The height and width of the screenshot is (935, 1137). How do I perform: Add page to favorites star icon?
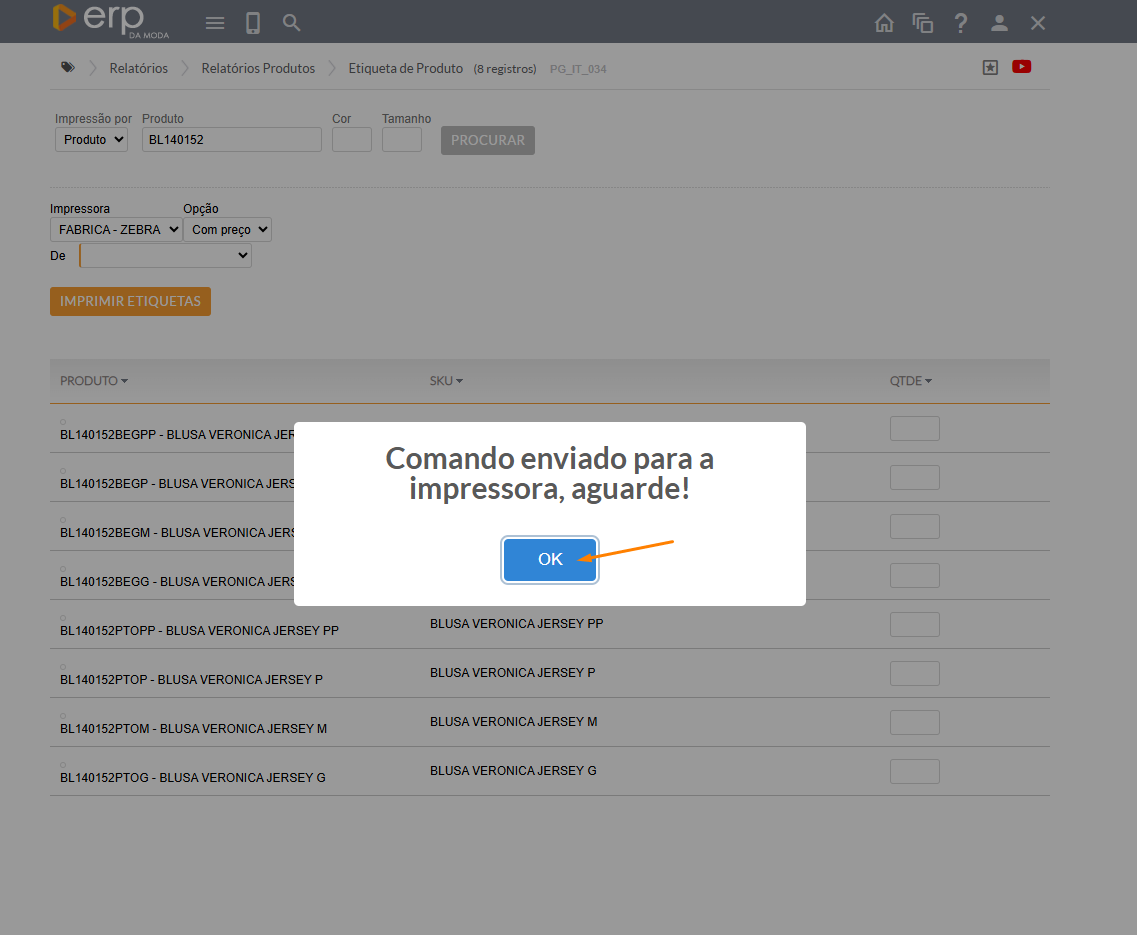(990, 67)
